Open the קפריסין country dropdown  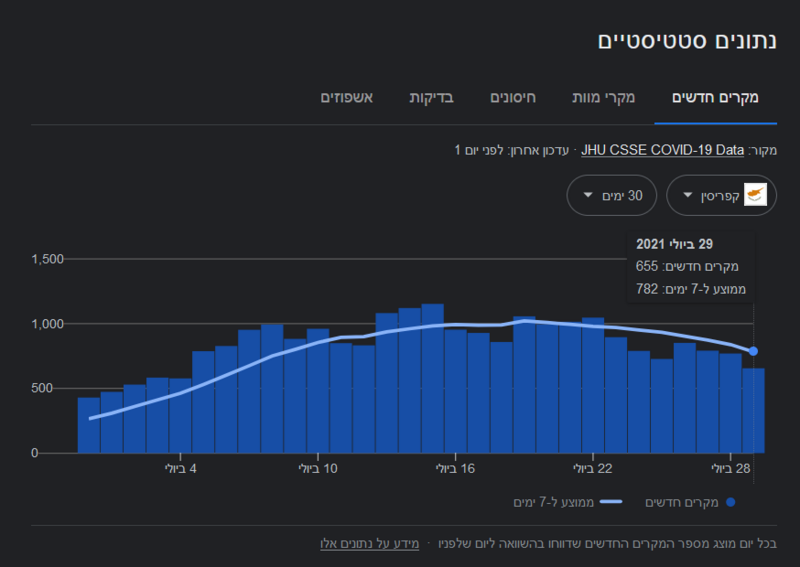point(721,195)
